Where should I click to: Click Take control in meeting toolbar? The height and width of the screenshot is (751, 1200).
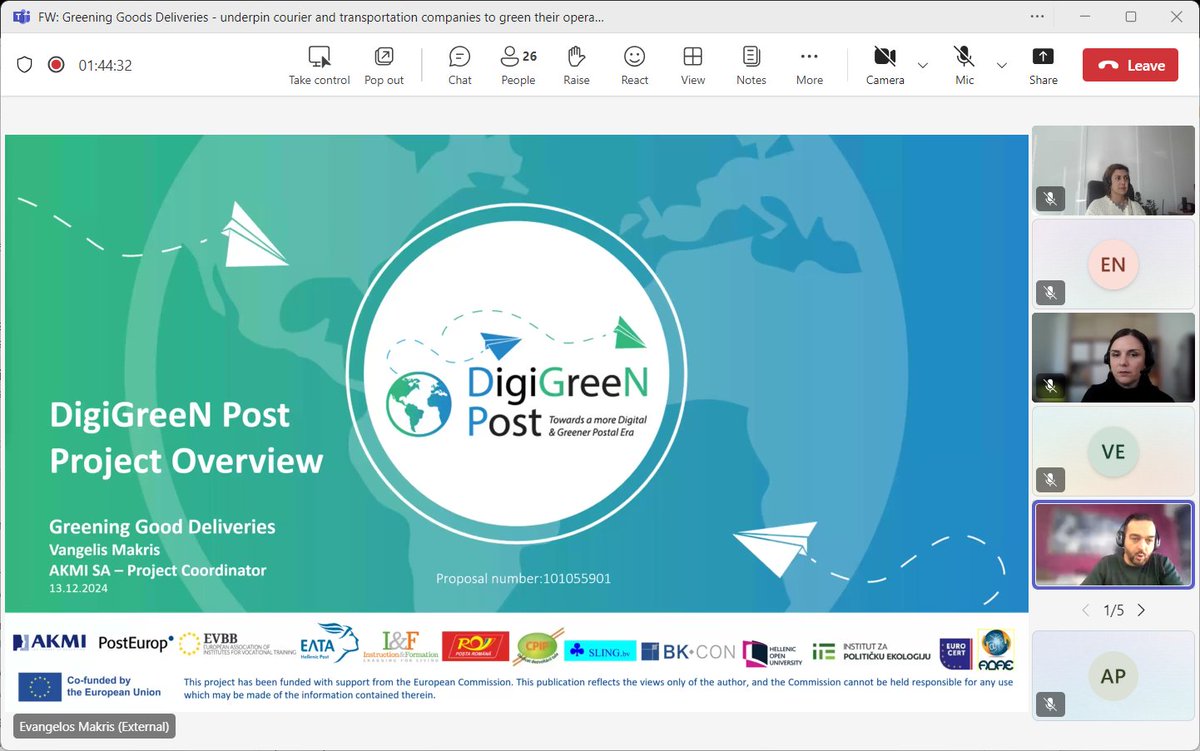tap(319, 66)
